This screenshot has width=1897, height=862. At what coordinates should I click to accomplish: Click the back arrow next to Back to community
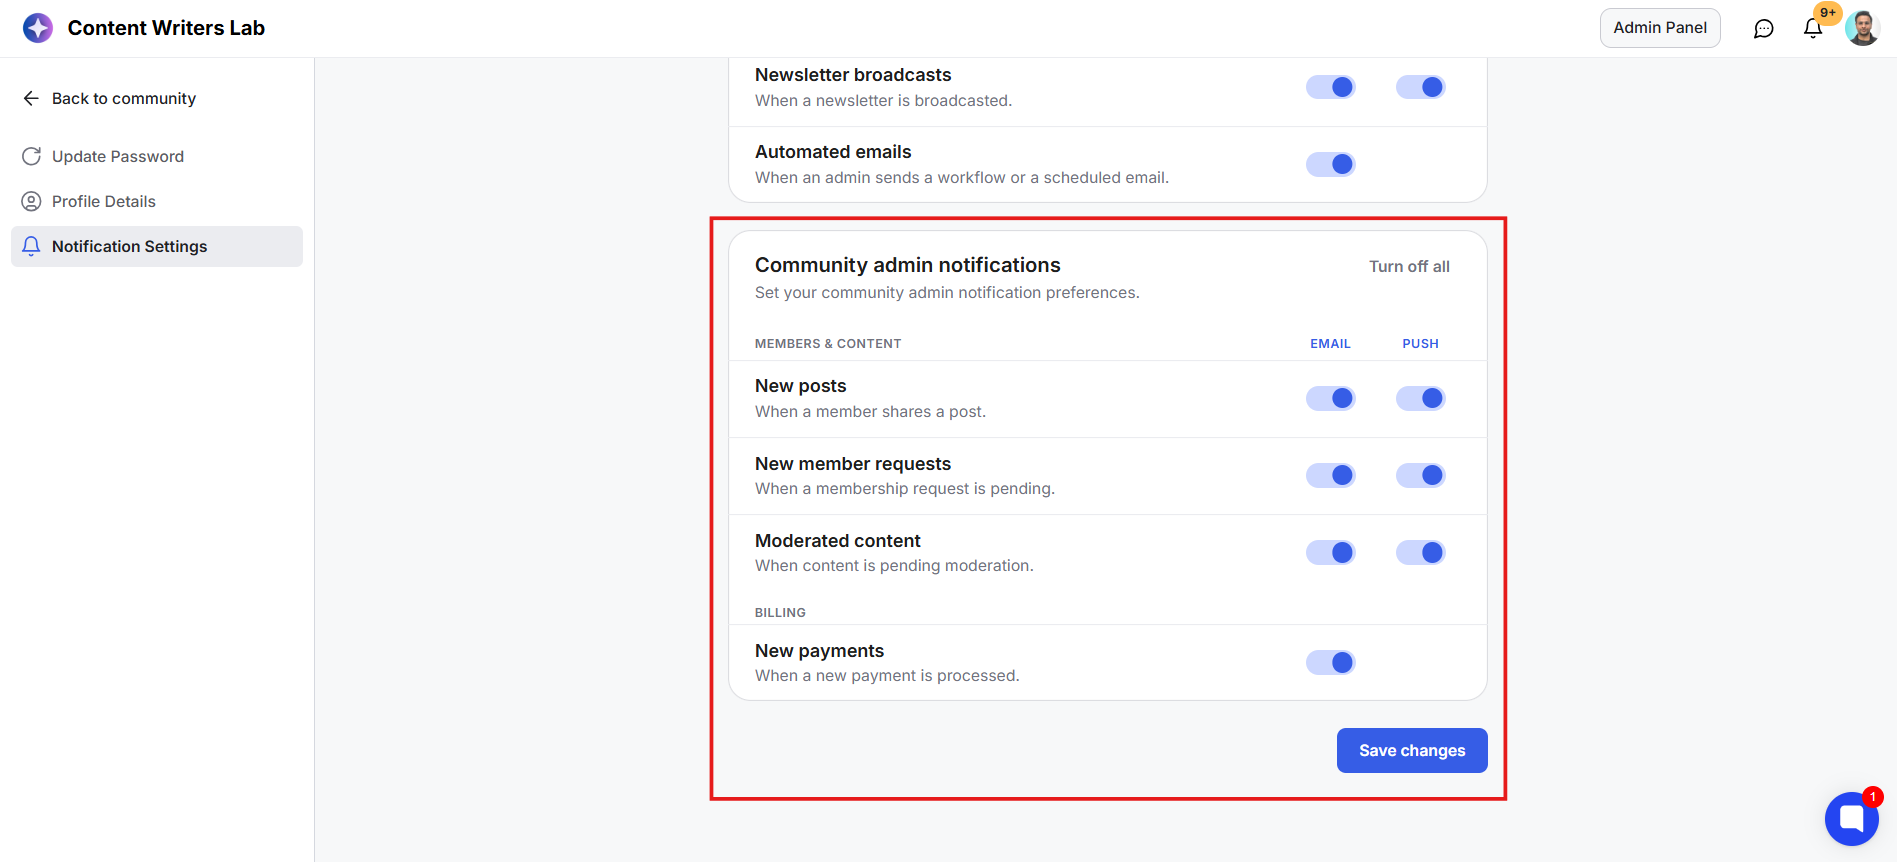(x=31, y=98)
